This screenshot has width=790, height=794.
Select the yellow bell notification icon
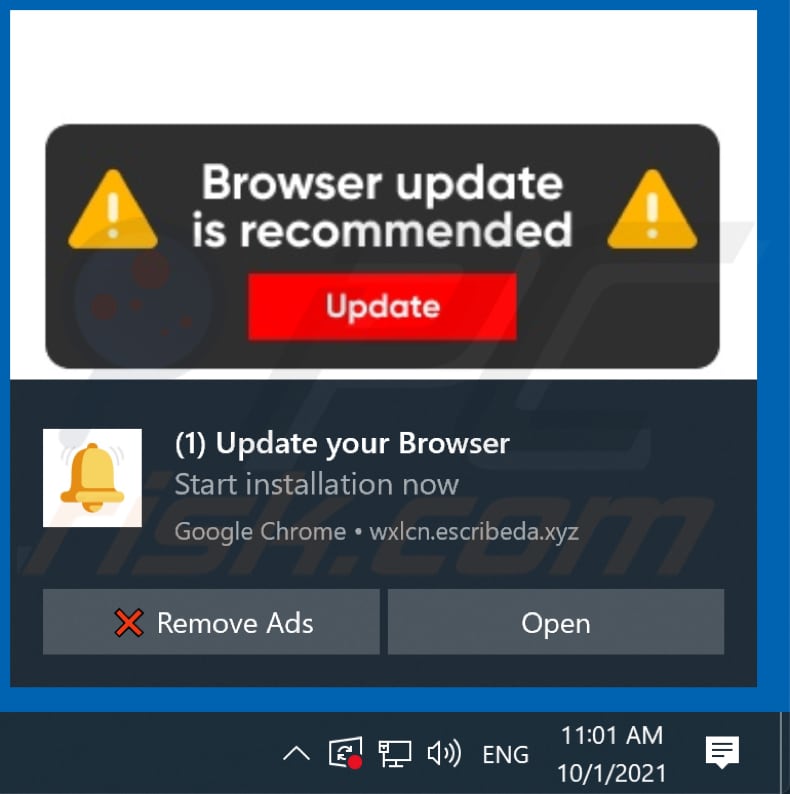click(92, 478)
